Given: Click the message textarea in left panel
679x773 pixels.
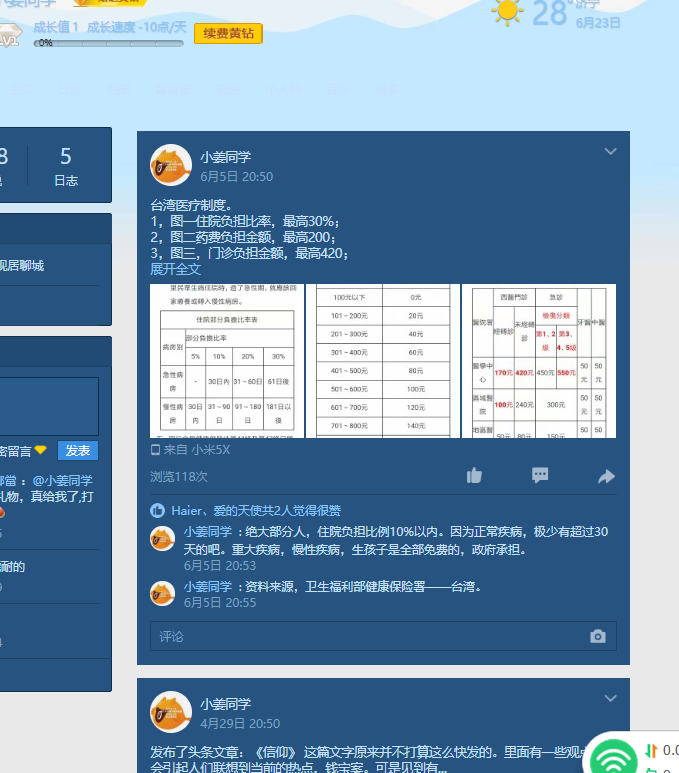Looking at the screenshot, I should [x=48, y=407].
